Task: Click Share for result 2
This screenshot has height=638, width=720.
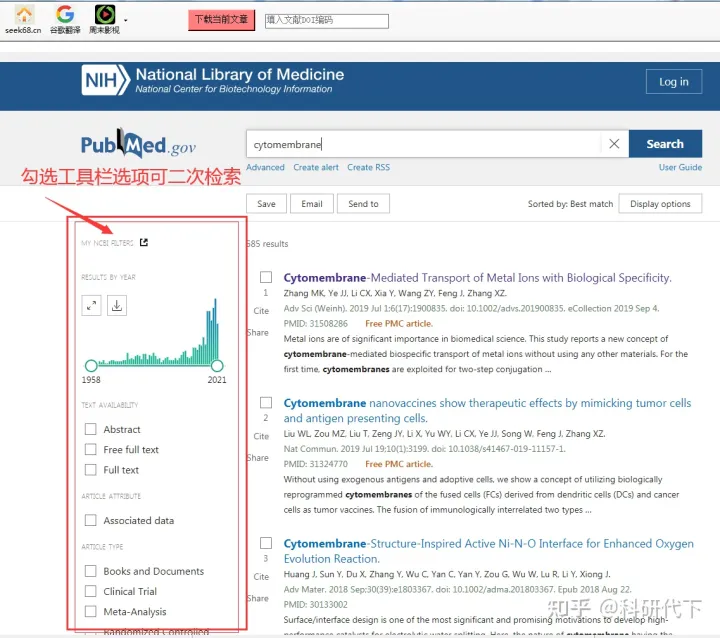Action: click(258, 458)
